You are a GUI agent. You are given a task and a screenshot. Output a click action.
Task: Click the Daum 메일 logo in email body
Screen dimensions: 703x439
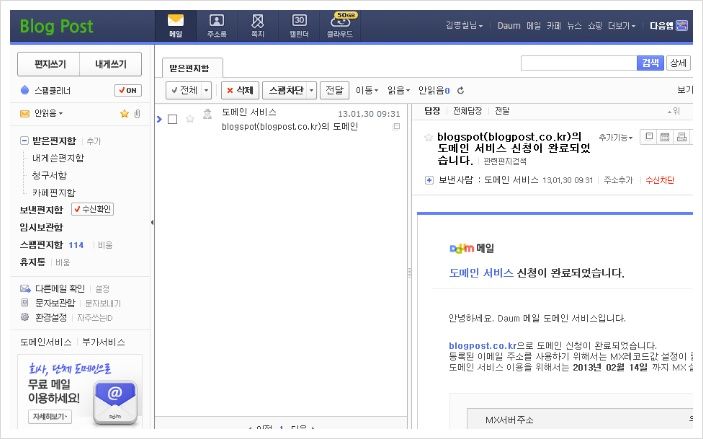click(472, 248)
